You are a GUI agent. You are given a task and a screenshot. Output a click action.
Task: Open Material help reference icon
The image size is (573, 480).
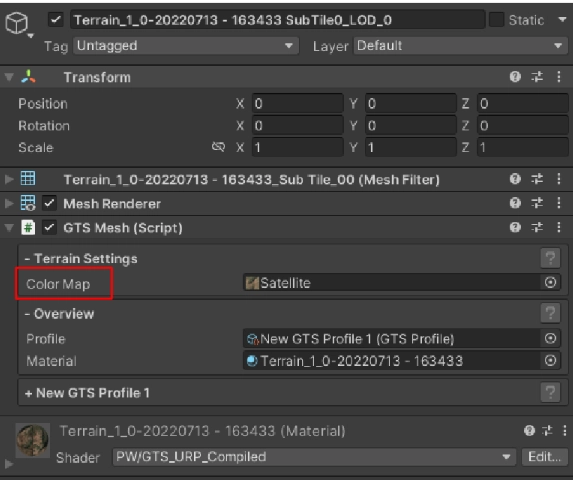[529, 431]
